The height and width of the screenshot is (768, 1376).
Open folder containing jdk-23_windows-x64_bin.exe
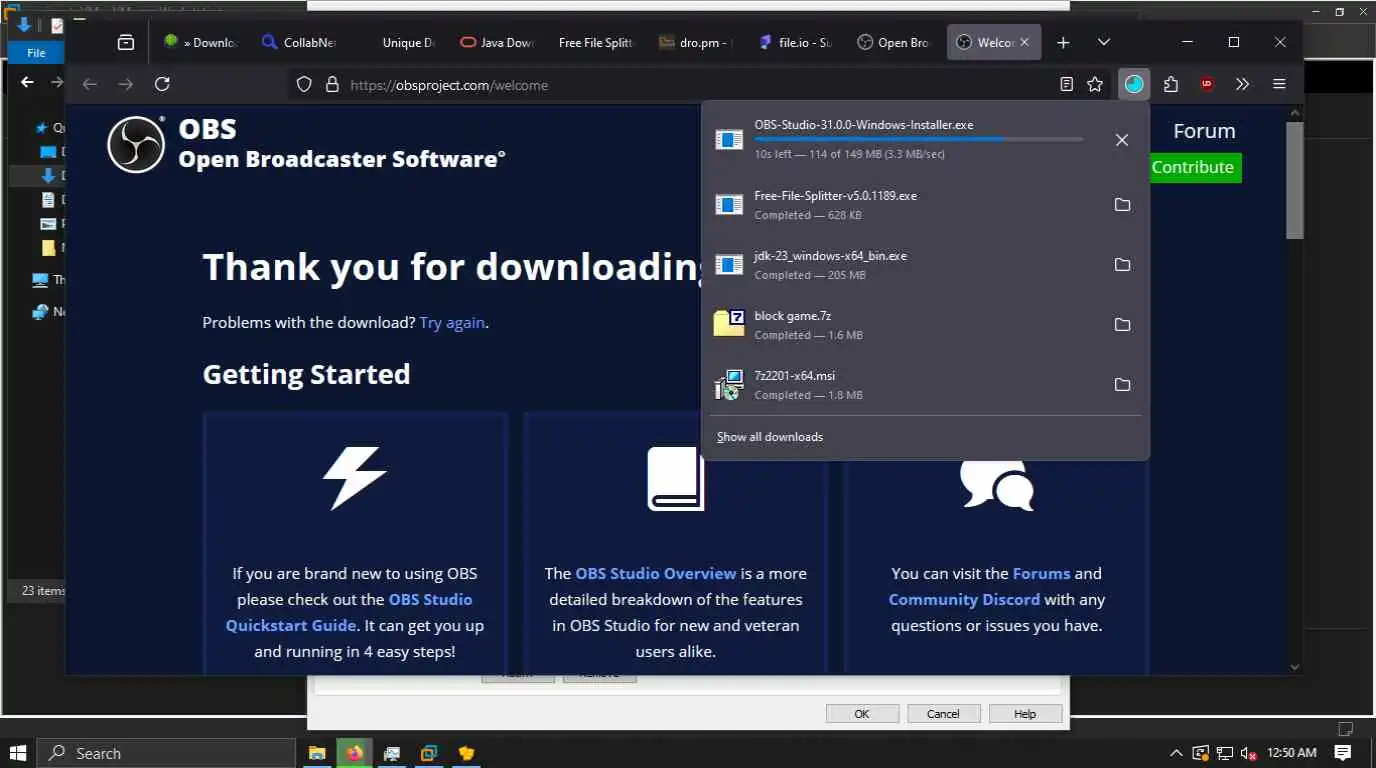point(1122,265)
